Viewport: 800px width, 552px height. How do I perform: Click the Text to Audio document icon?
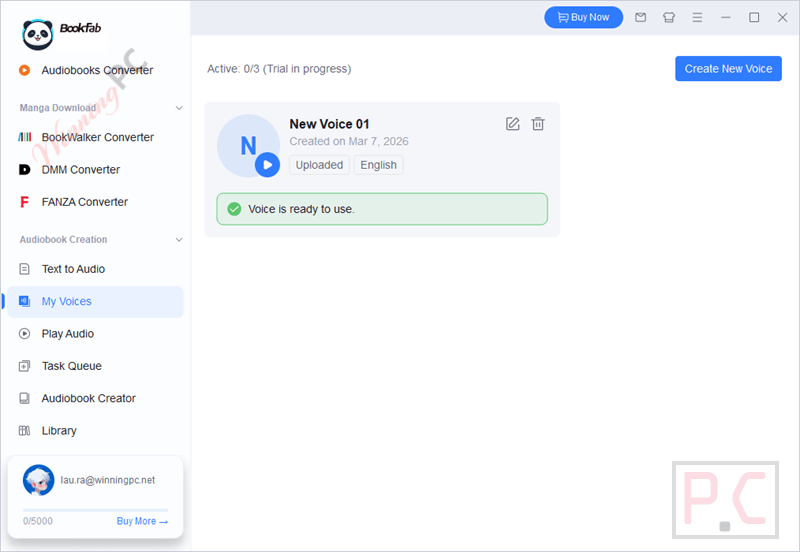[24, 269]
